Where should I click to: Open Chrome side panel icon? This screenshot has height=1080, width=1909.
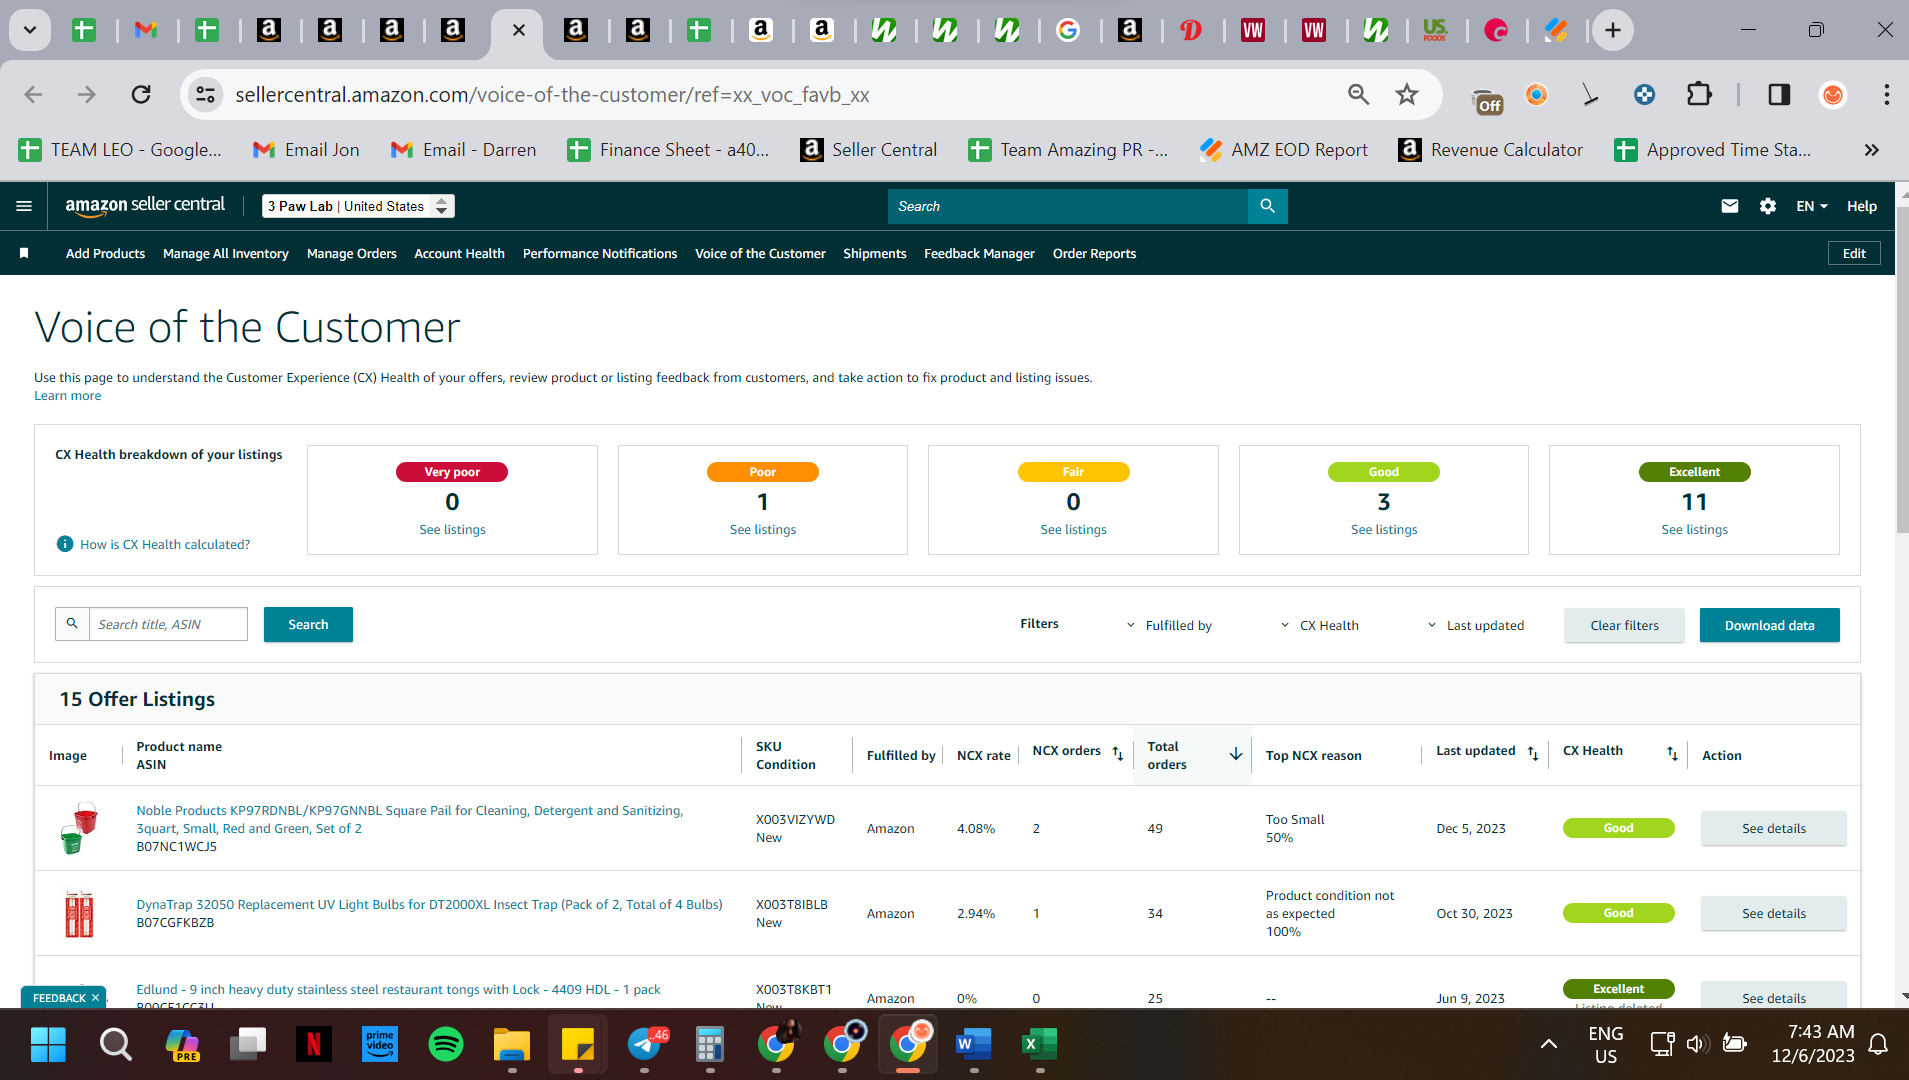pyautogui.click(x=1779, y=94)
